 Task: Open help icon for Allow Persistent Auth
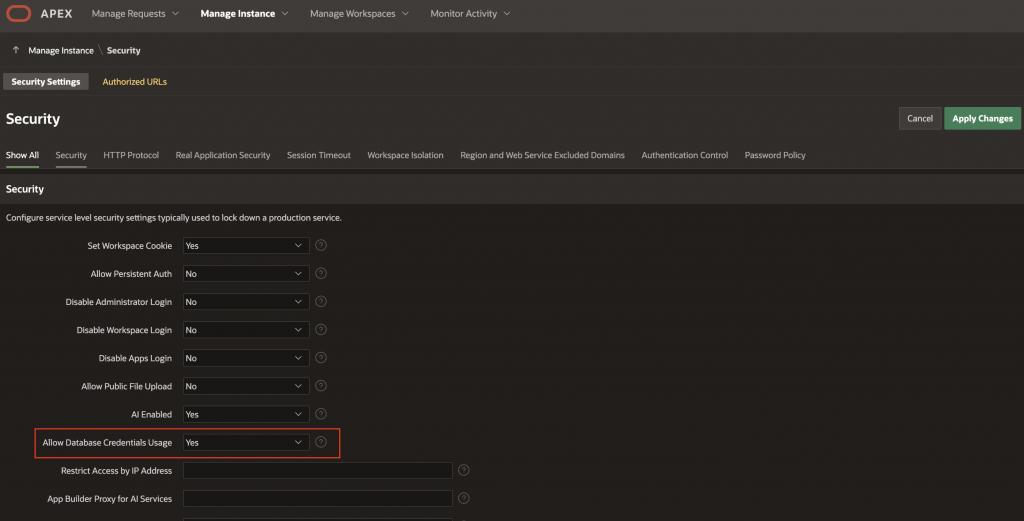click(x=321, y=273)
